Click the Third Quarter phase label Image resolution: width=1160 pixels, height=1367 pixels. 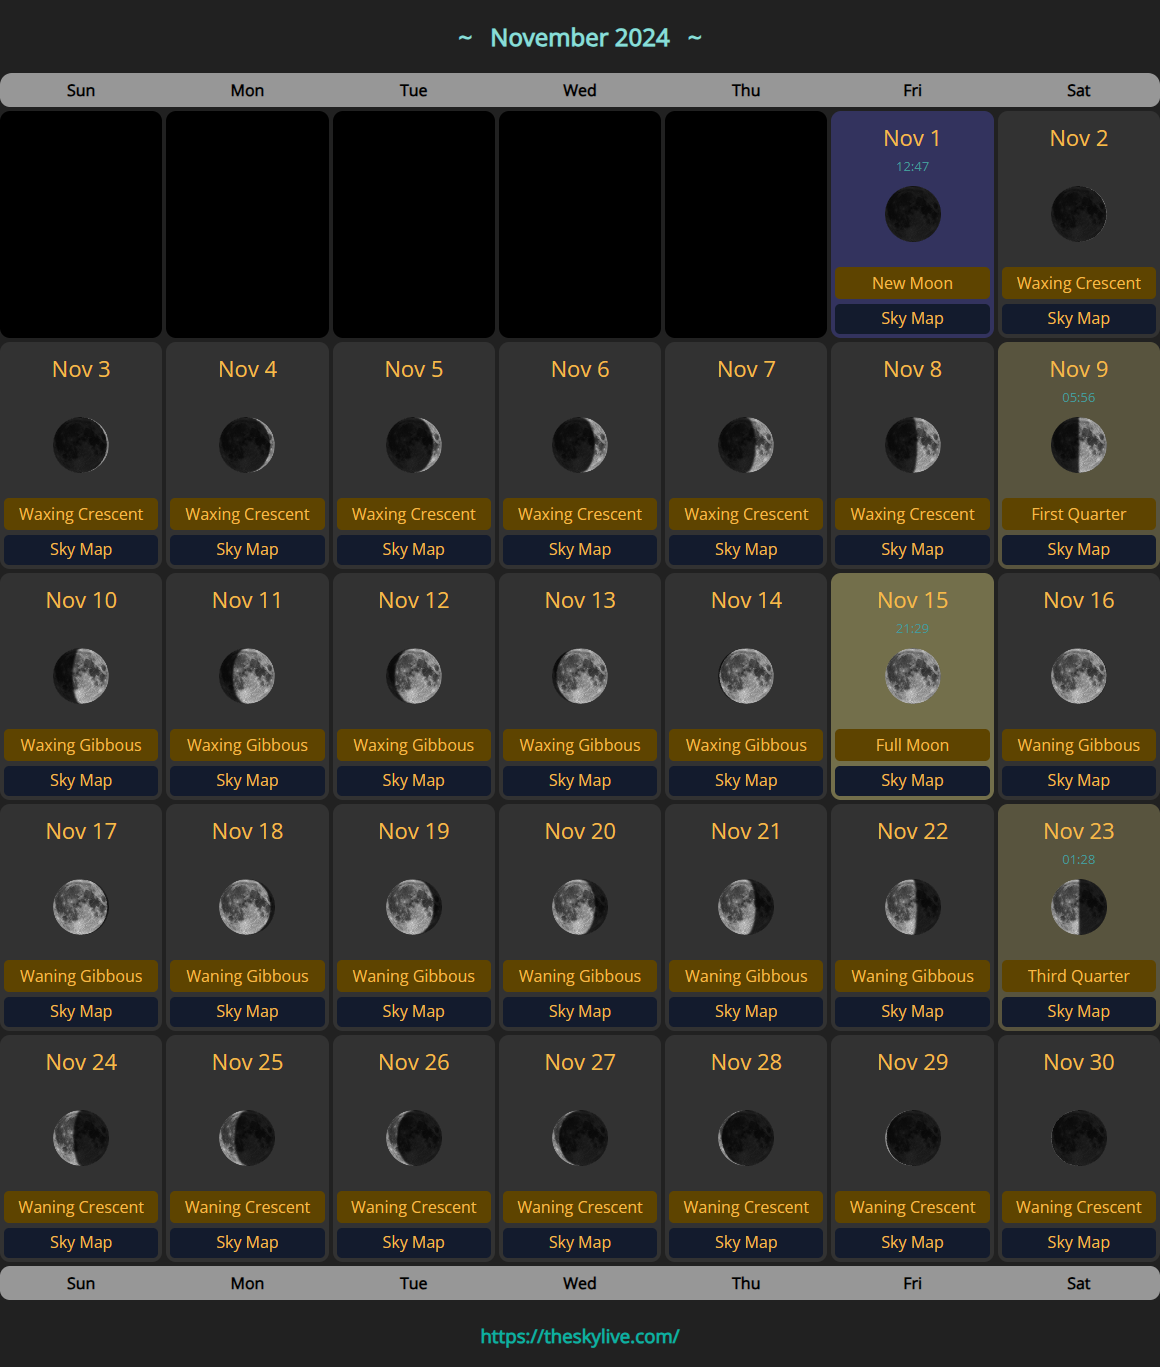pyautogui.click(x=1078, y=976)
